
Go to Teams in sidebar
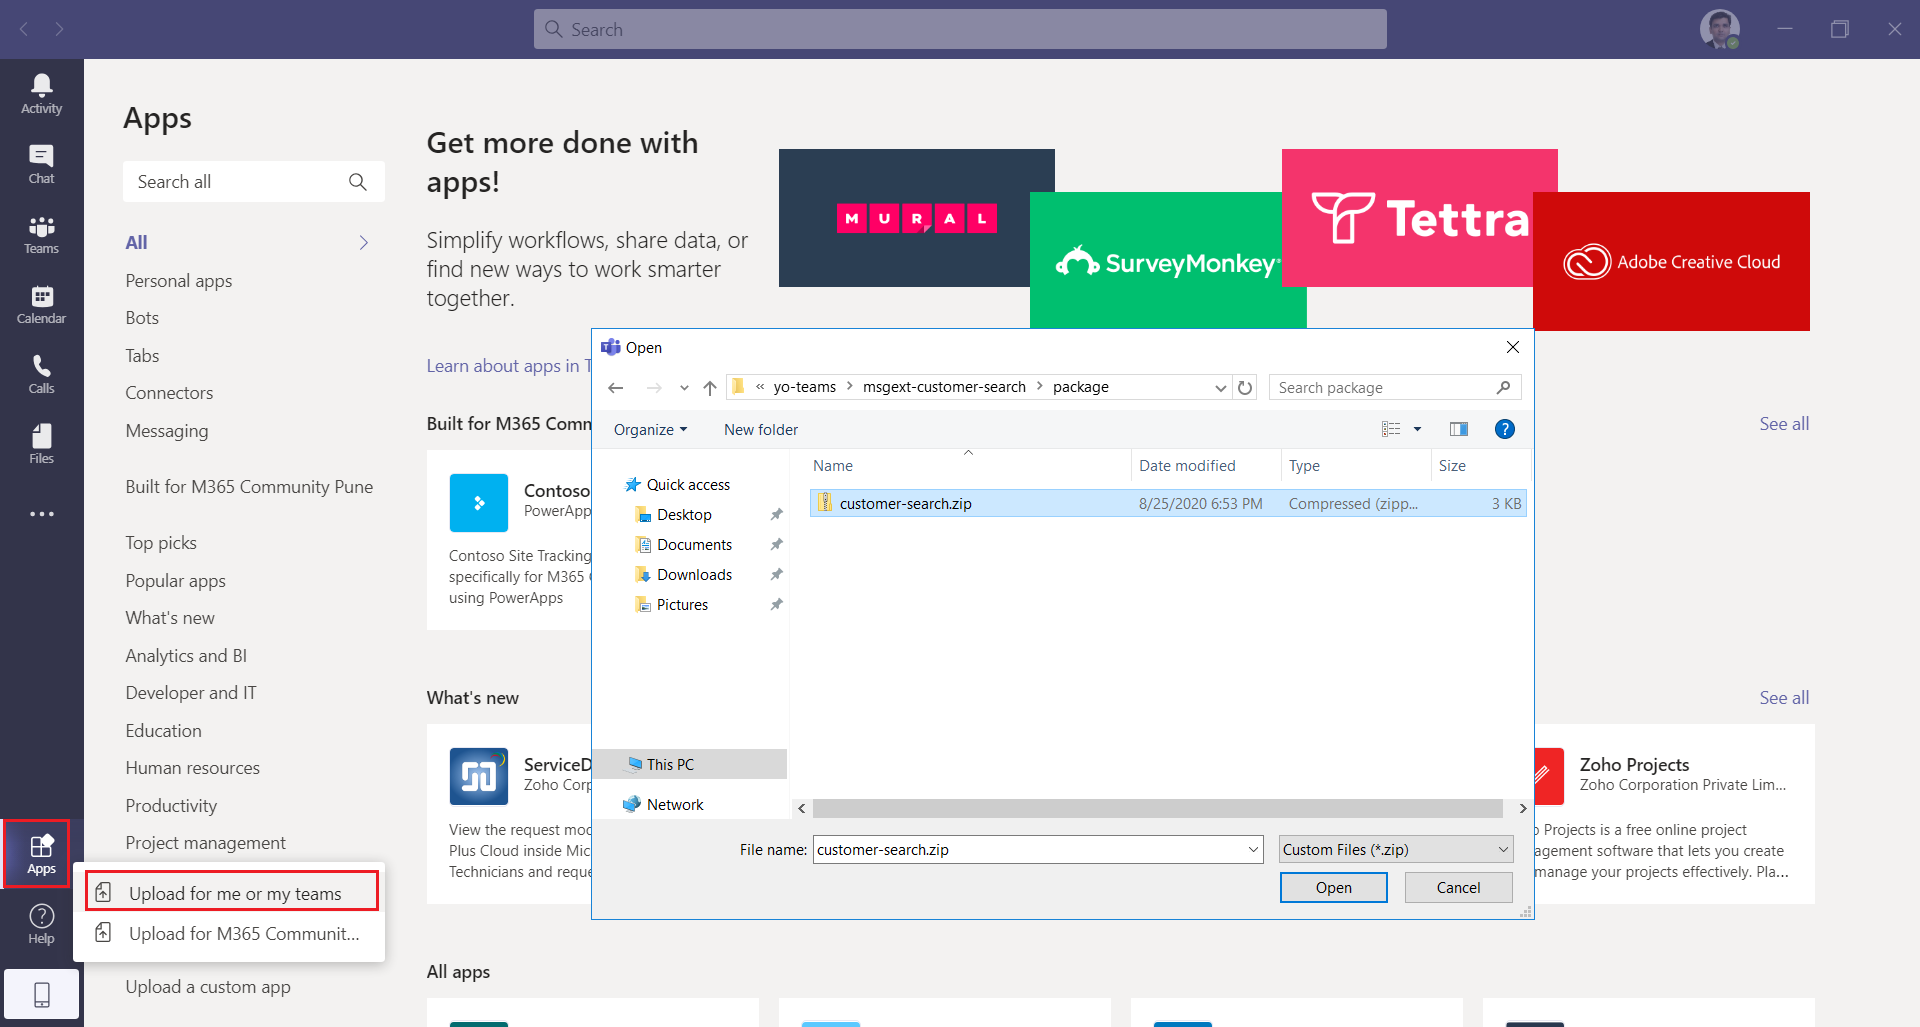[x=41, y=234]
